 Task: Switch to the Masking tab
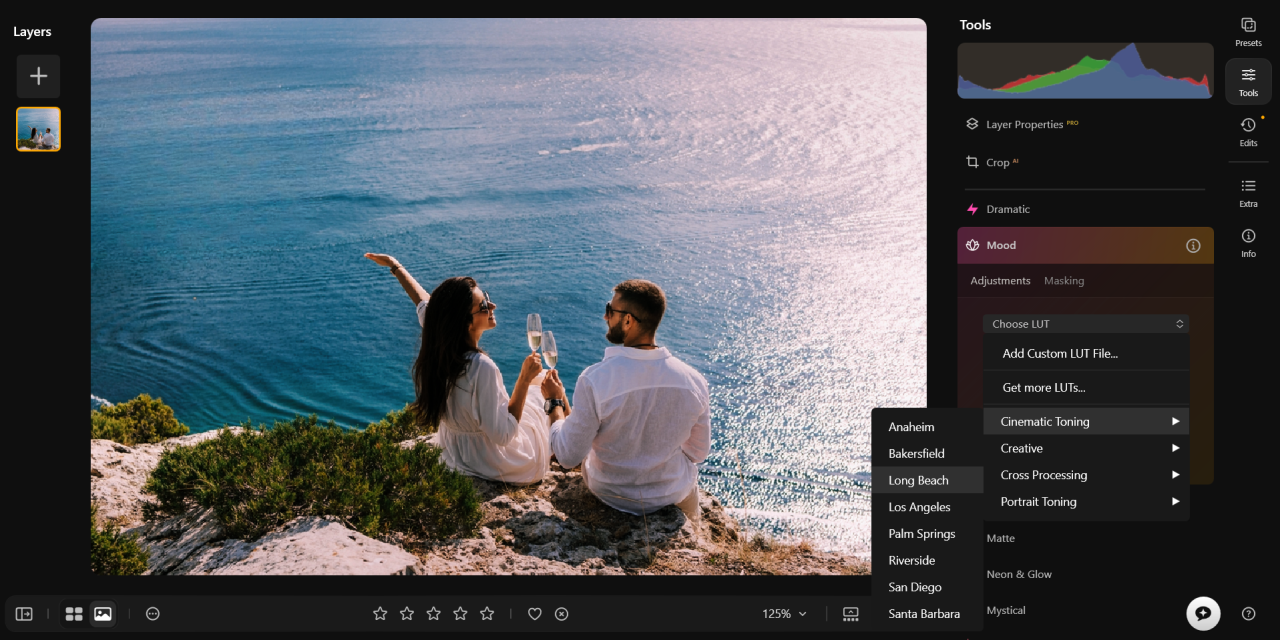point(1064,281)
